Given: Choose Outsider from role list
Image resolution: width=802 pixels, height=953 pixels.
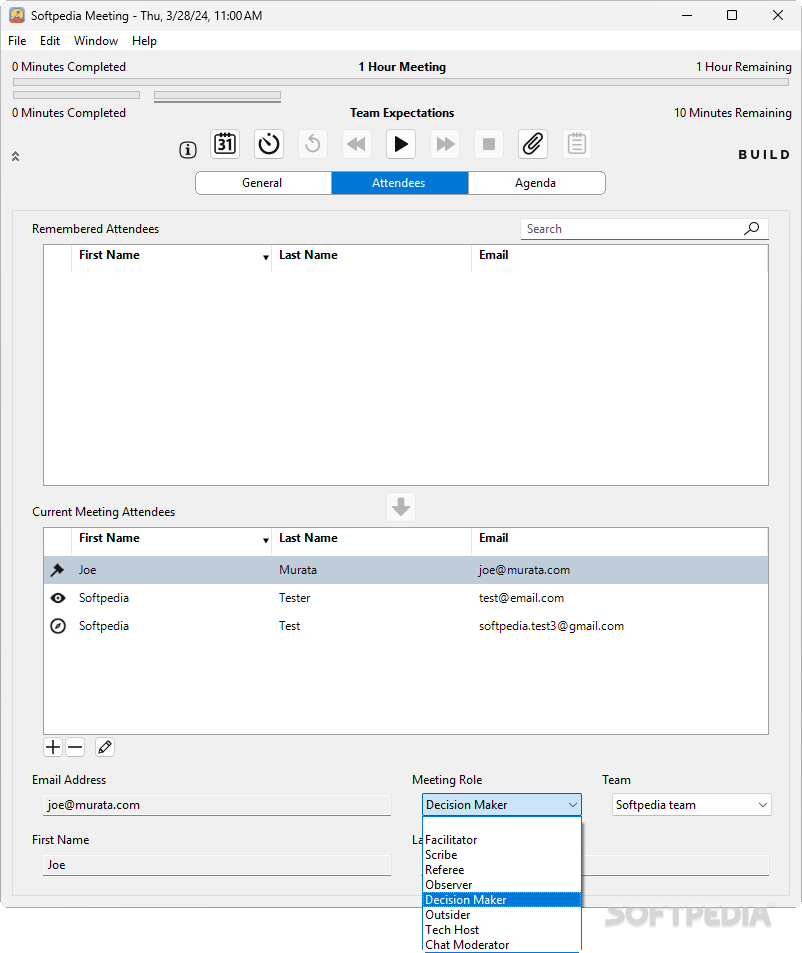Looking at the screenshot, I should (502, 915).
